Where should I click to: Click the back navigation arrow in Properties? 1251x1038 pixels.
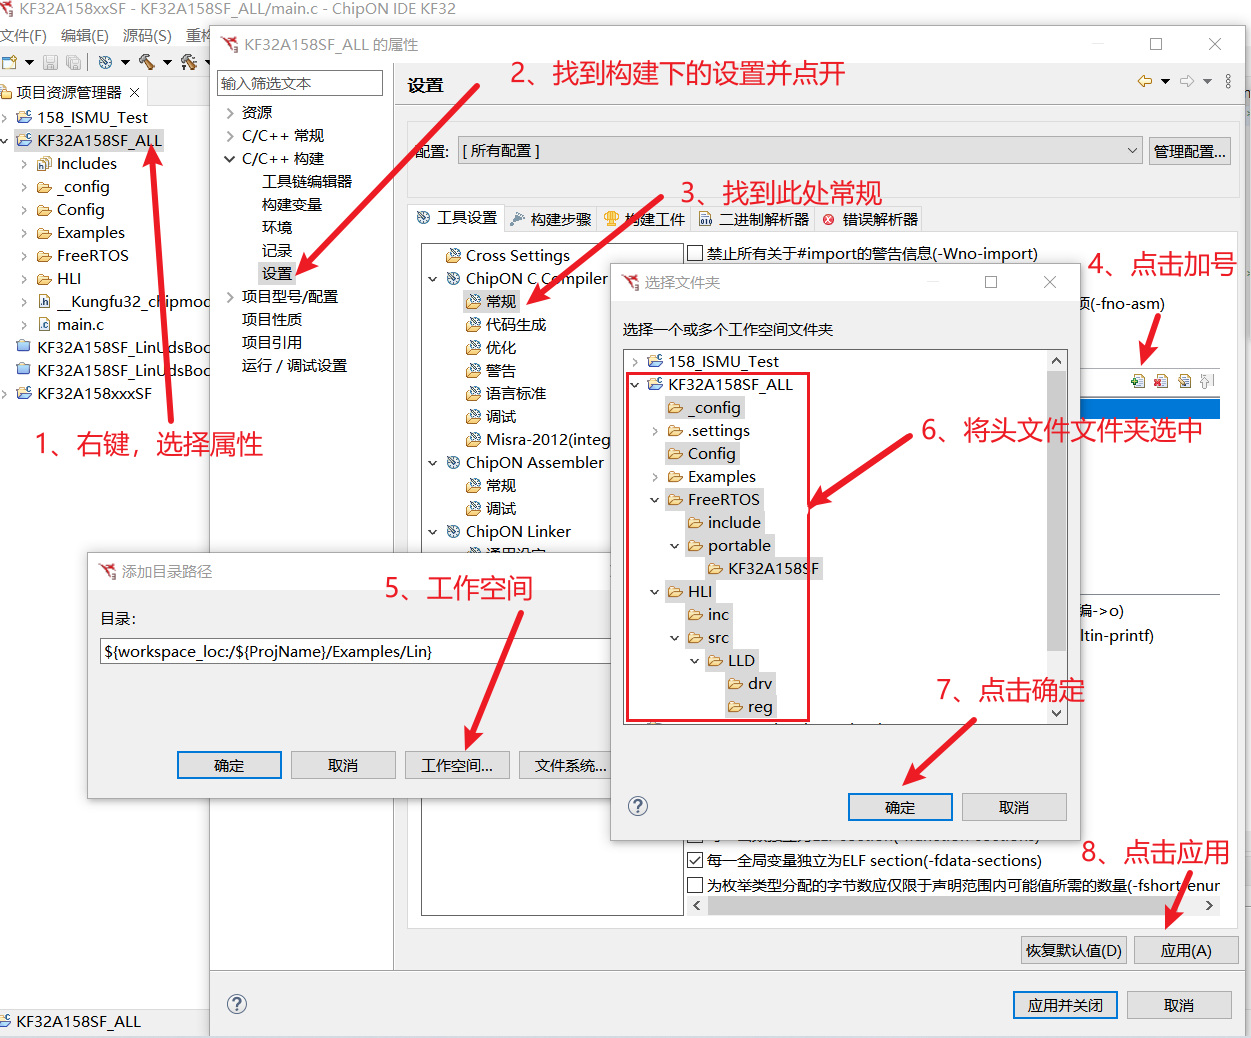pos(1145,81)
